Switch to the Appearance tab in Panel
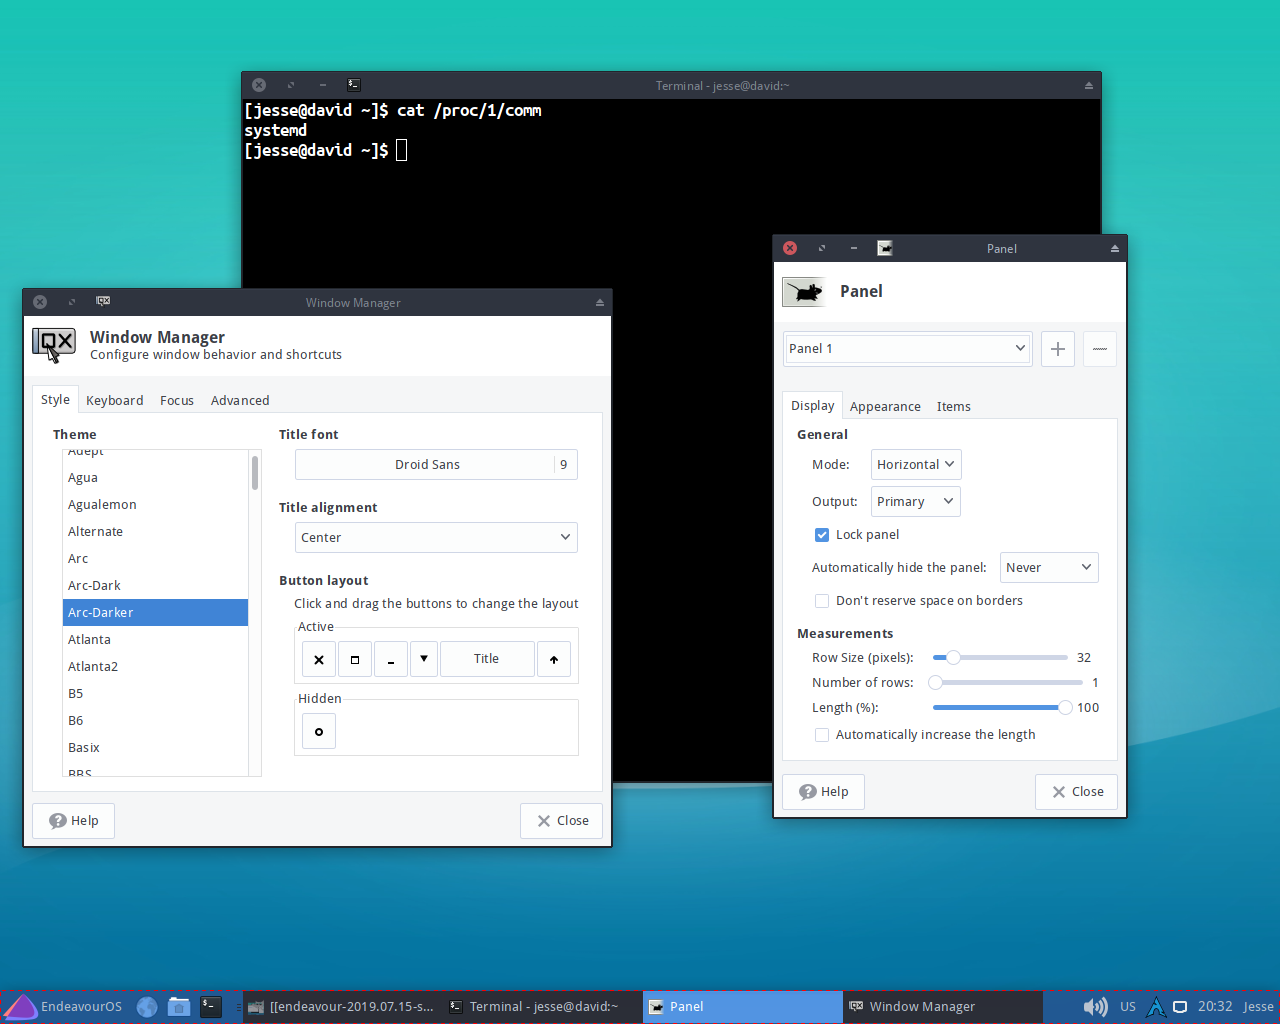 tap(885, 407)
